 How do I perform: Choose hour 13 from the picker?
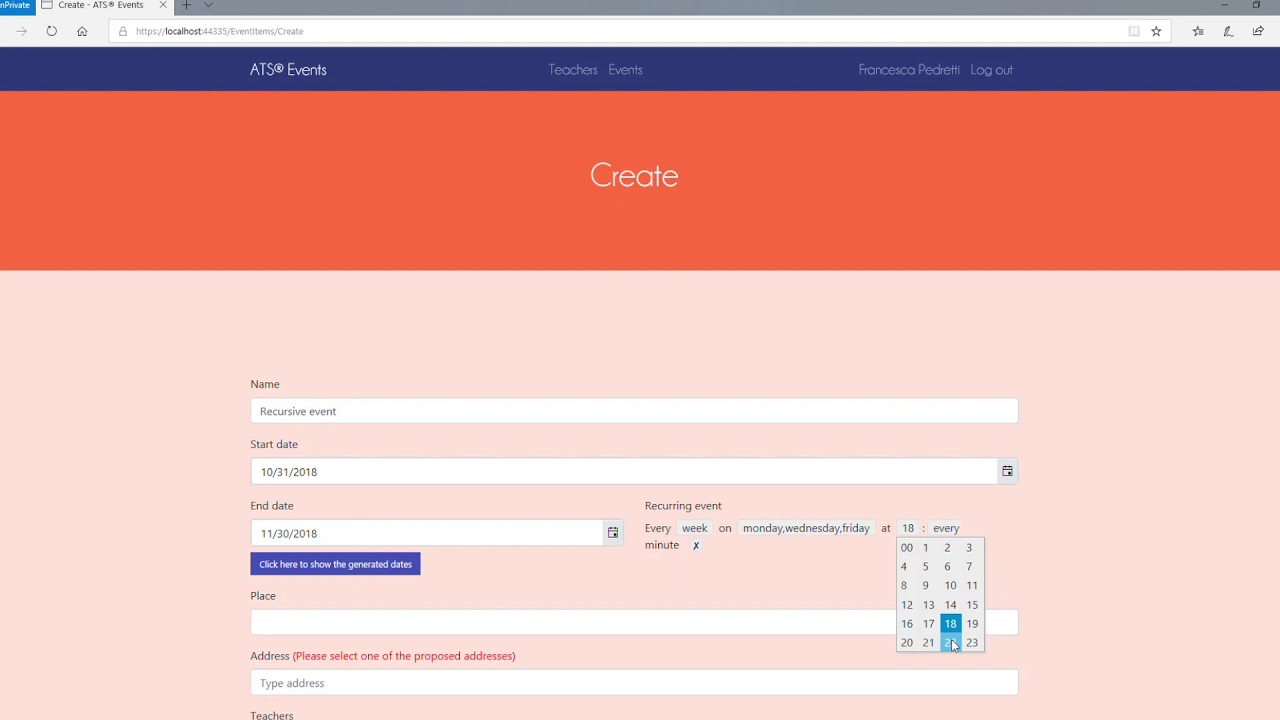click(x=928, y=605)
